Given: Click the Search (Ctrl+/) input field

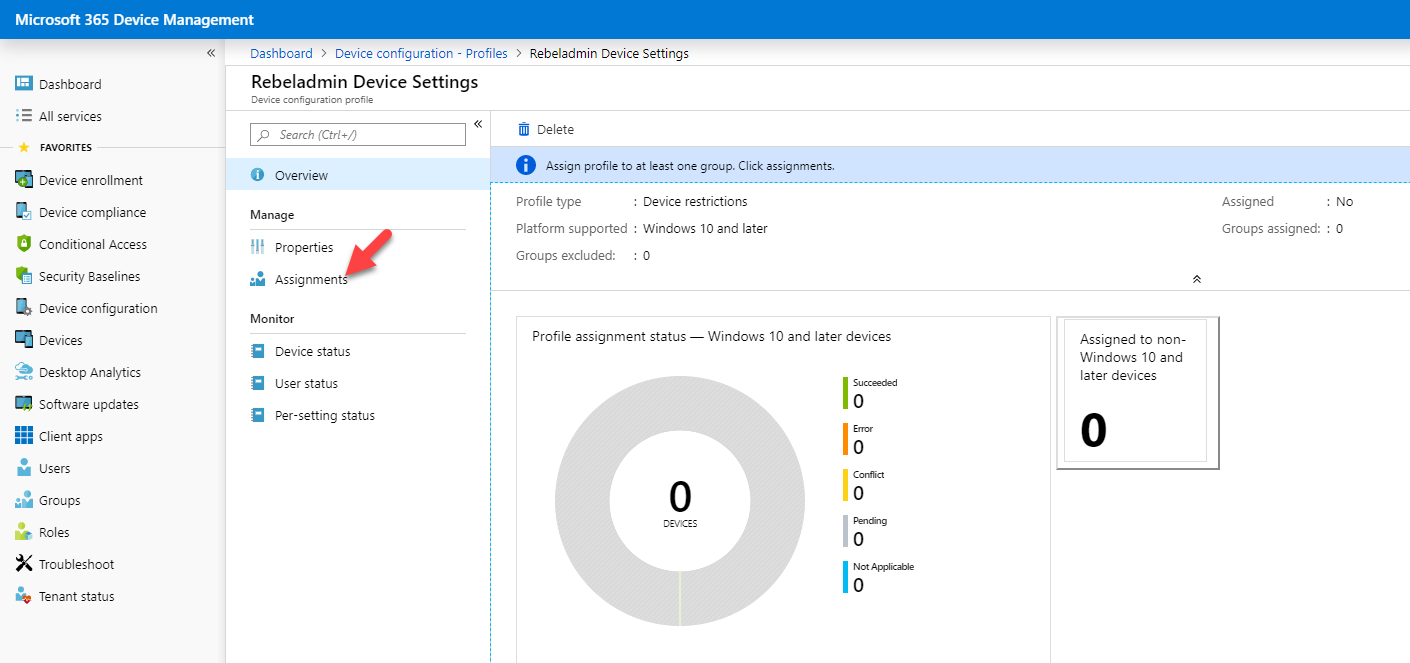Looking at the screenshot, I should point(358,135).
